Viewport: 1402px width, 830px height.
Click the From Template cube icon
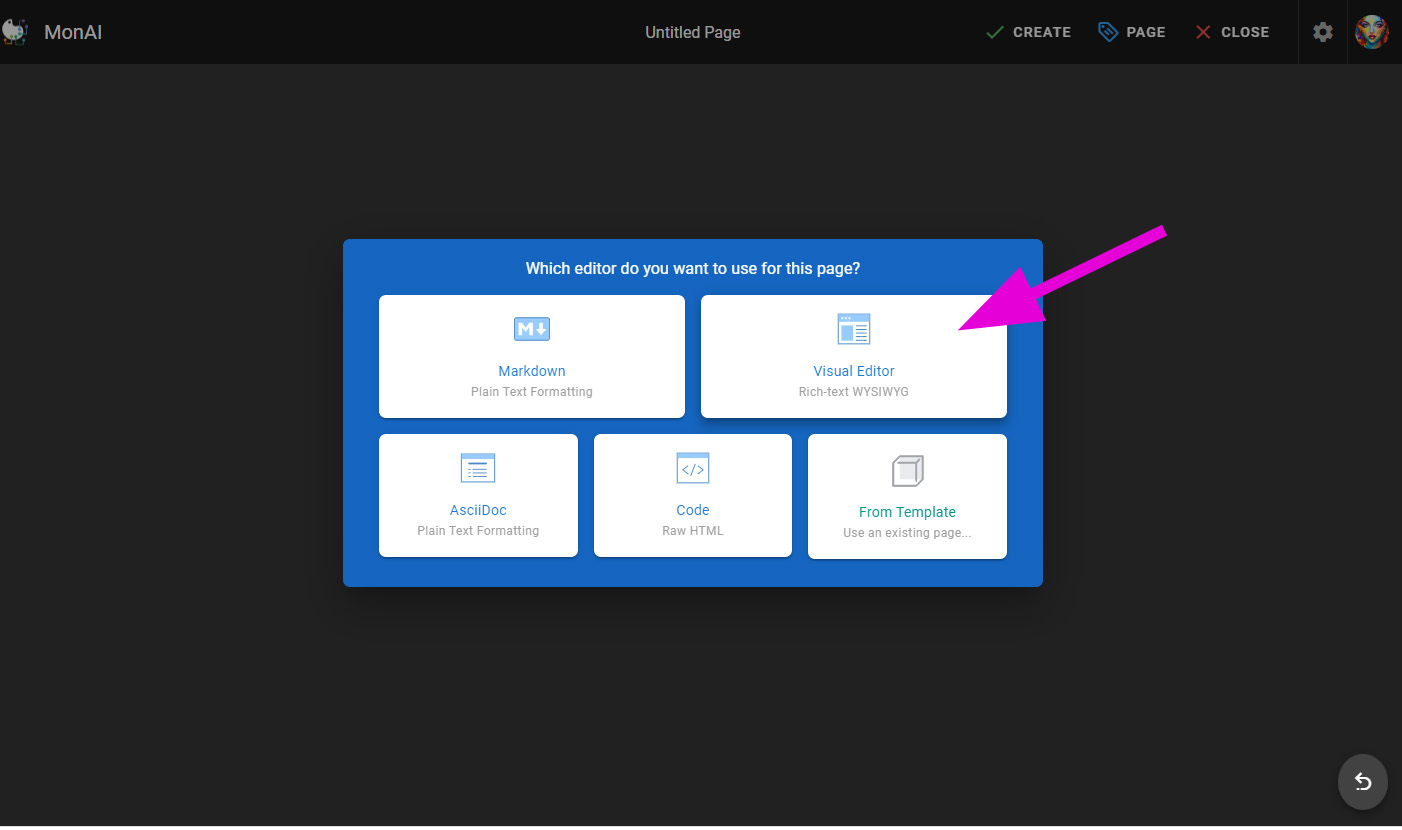(907, 470)
